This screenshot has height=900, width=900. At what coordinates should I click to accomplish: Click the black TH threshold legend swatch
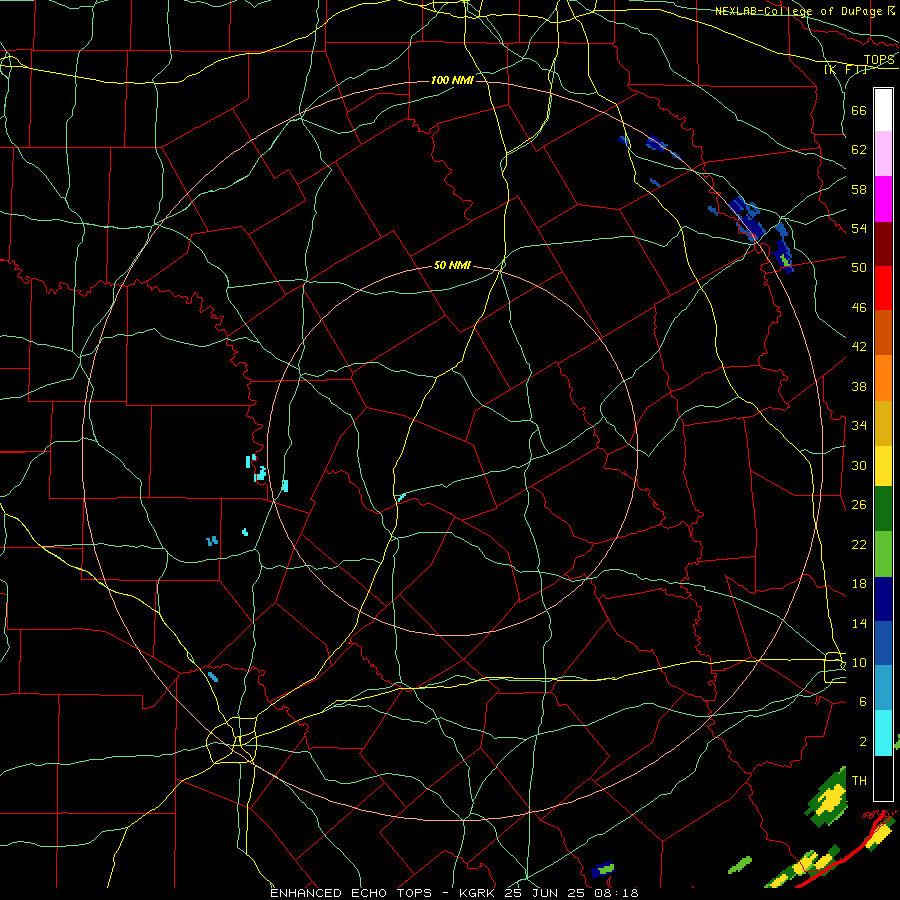pyautogui.click(x=883, y=778)
